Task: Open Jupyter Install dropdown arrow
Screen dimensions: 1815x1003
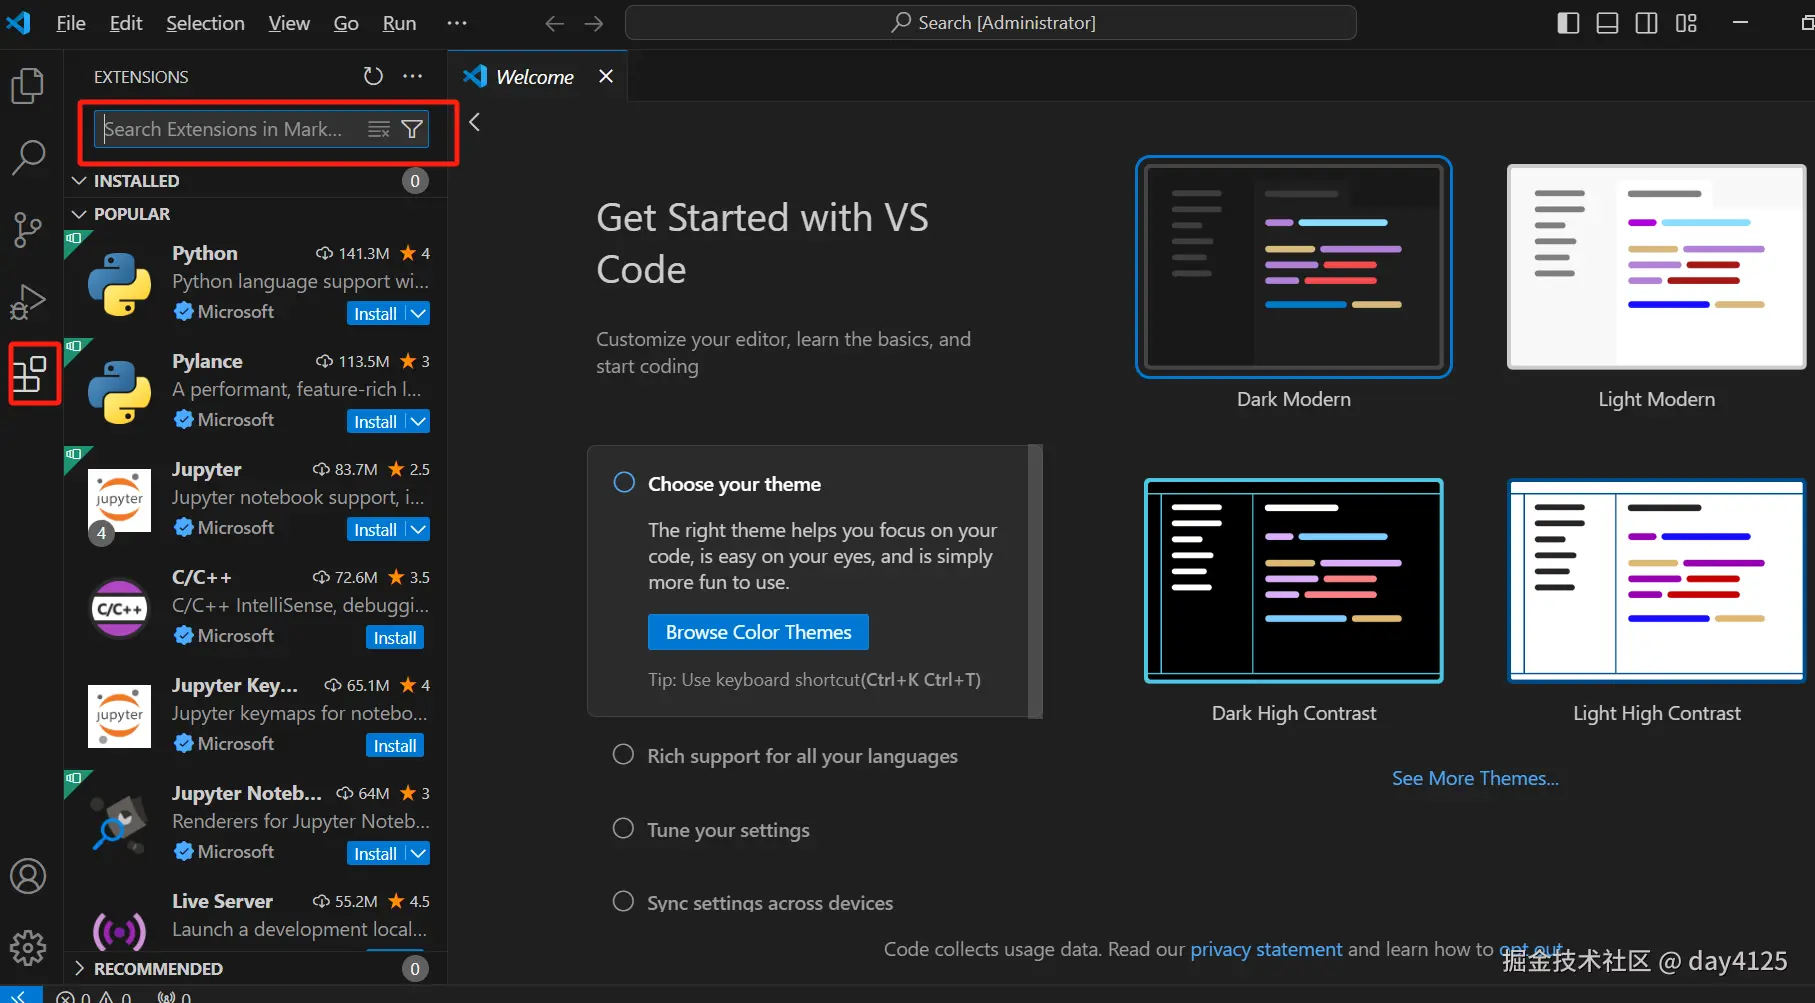Action: [x=419, y=529]
